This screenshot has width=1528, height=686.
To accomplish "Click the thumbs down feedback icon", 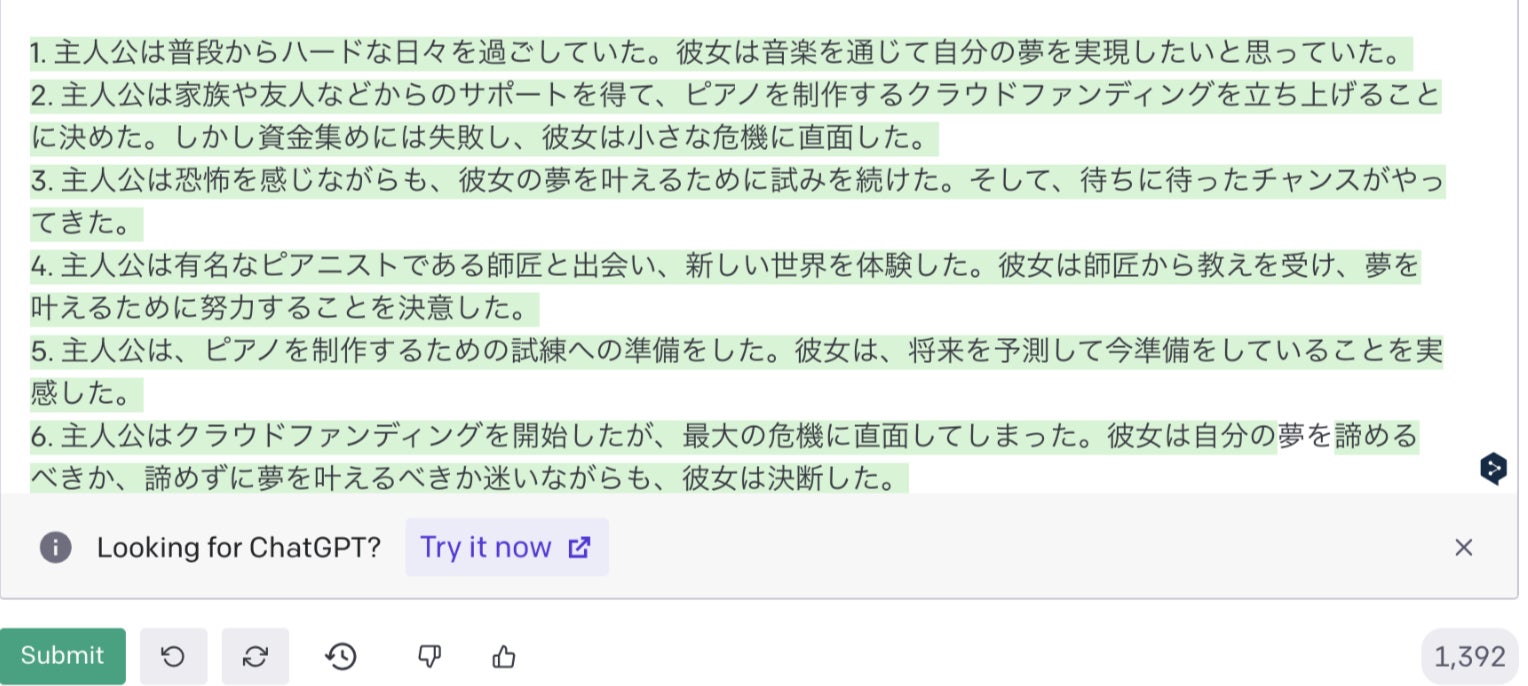I will 429,656.
